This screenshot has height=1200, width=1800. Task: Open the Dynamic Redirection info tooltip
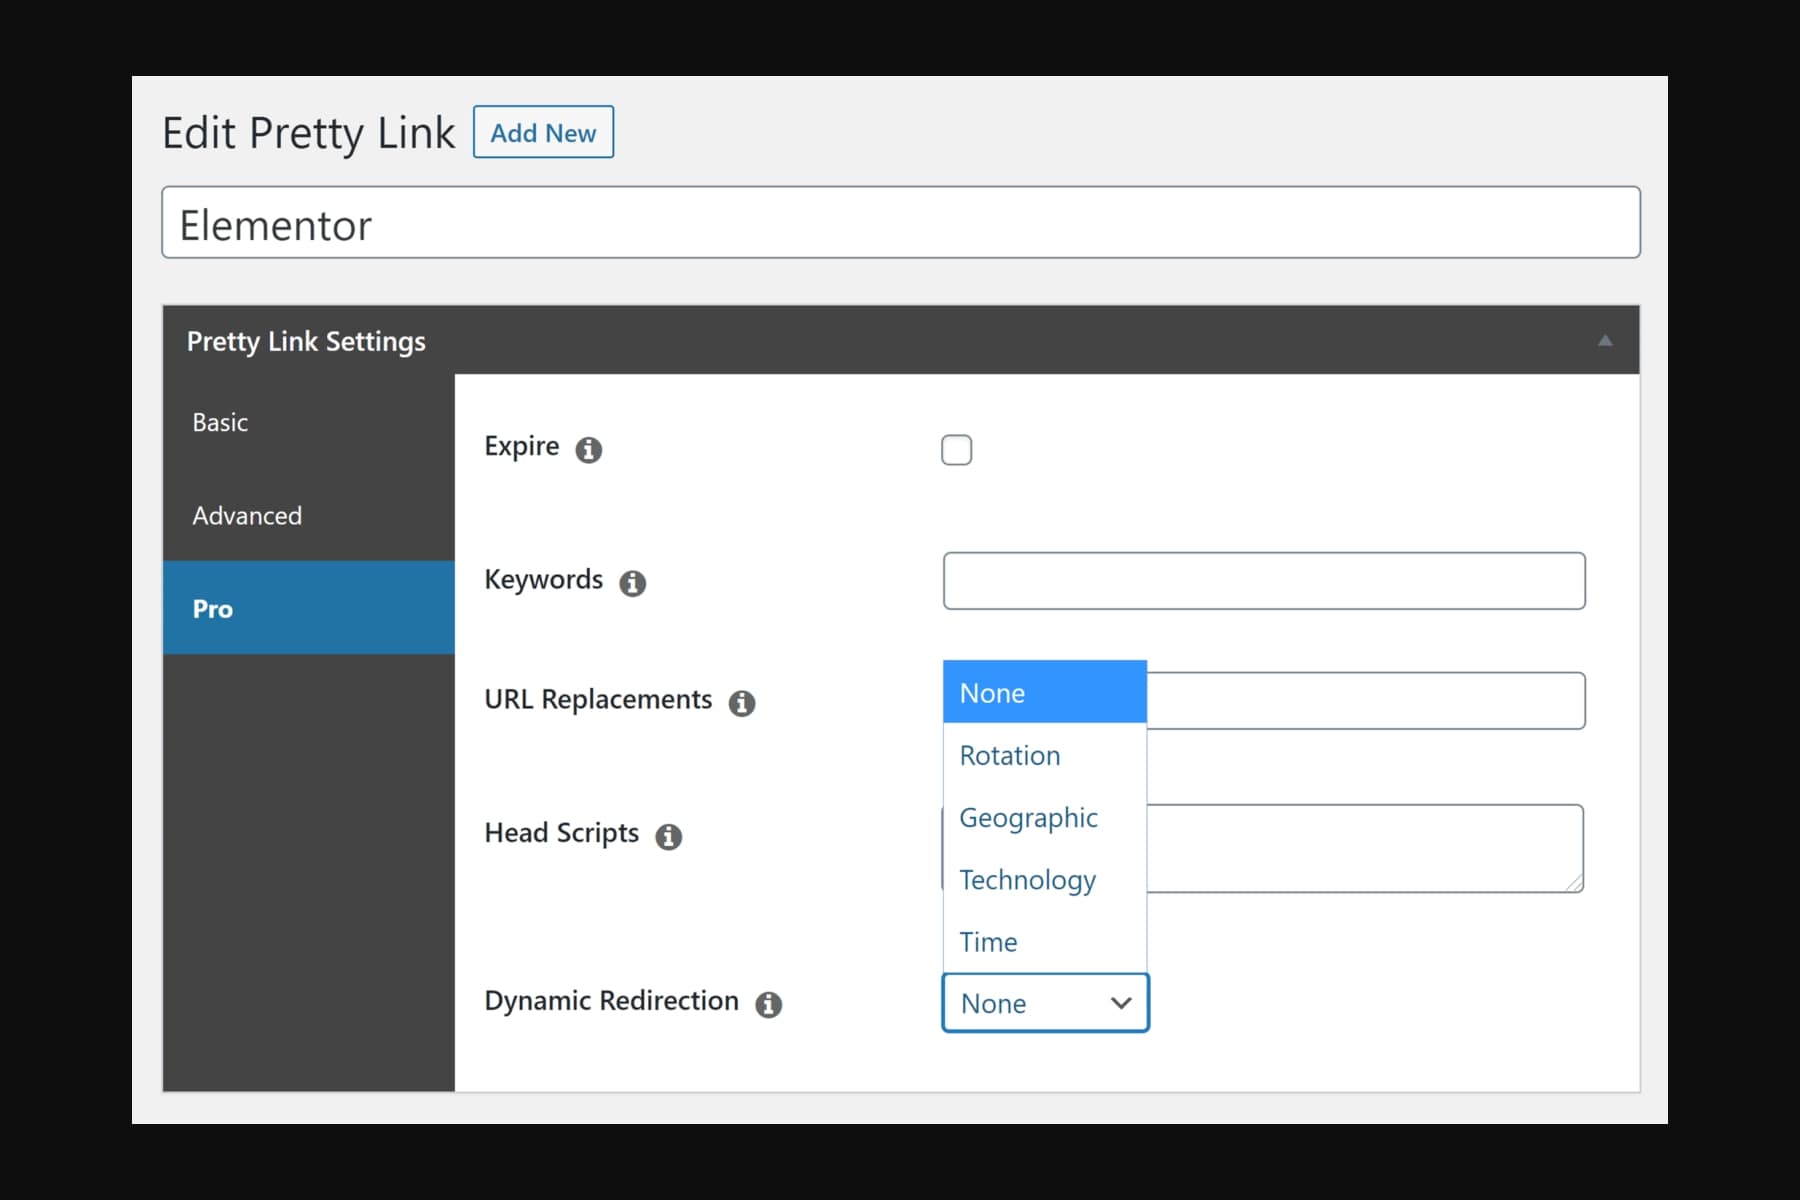767,1005
